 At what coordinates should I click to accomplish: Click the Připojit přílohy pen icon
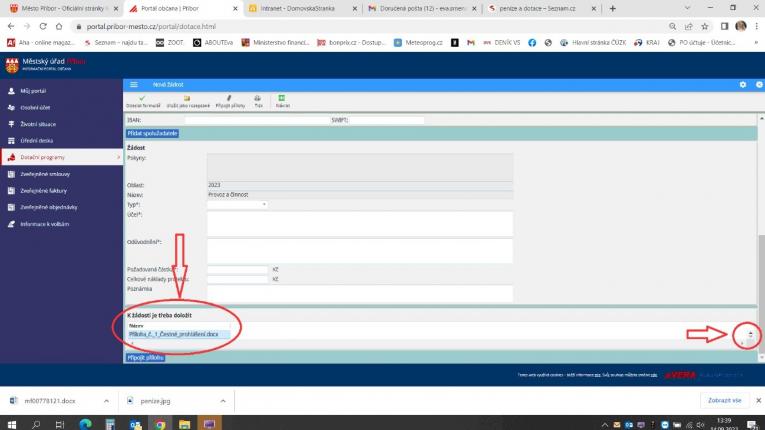pyautogui.click(x=229, y=98)
